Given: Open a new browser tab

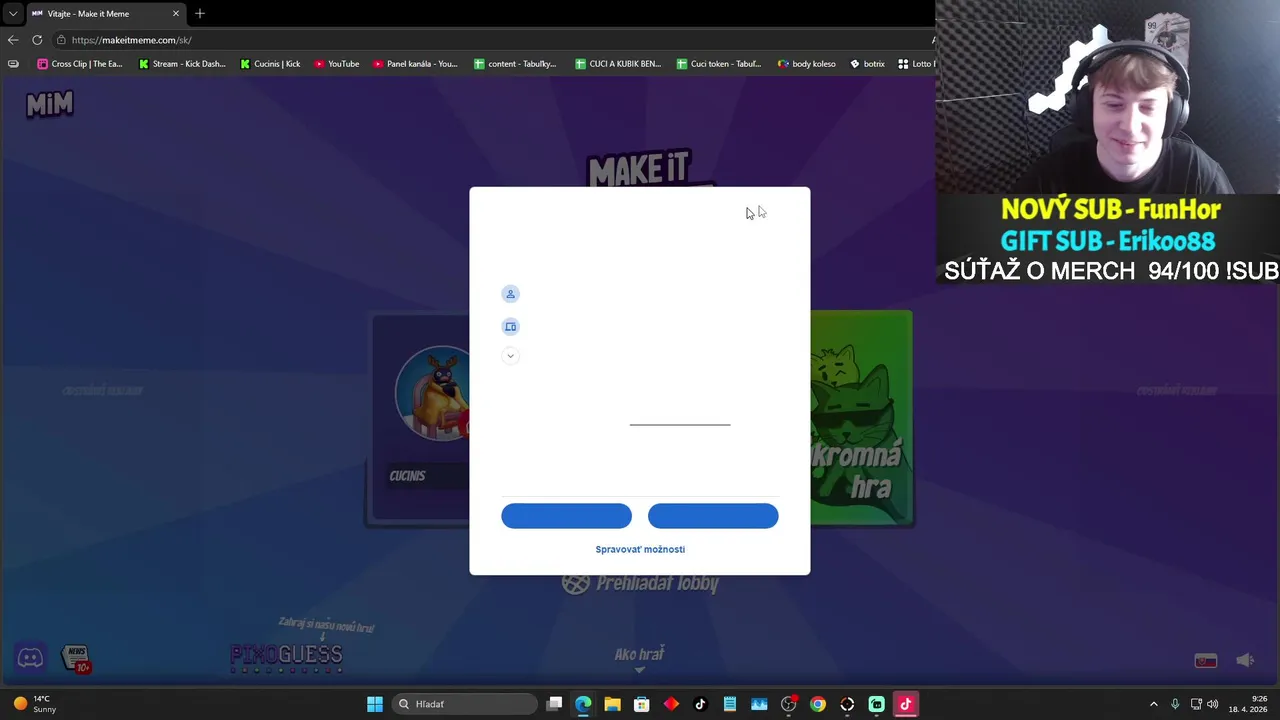Looking at the screenshot, I should pyautogui.click(x=200, y=14).
